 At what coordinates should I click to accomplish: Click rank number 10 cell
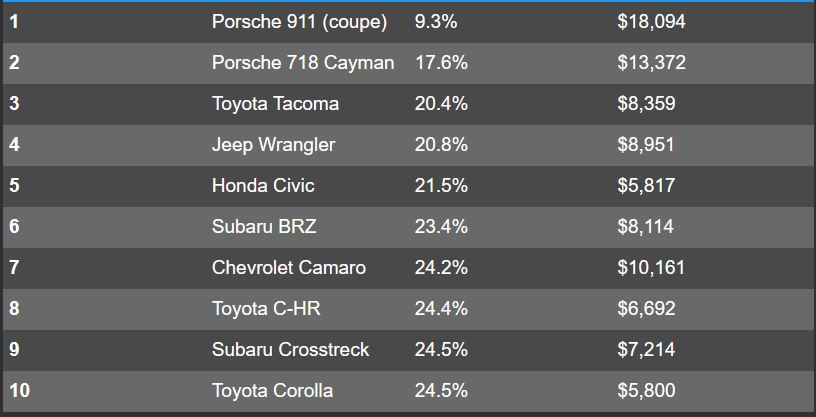(x=19, y=390)
